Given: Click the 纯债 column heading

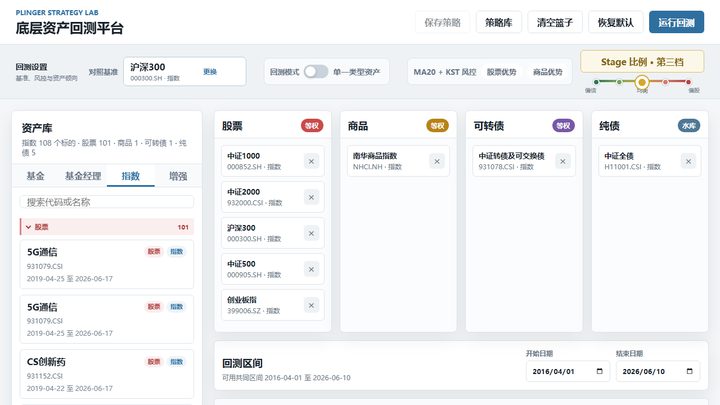Looking at the screenshot, I should click(x=609, y=126).
